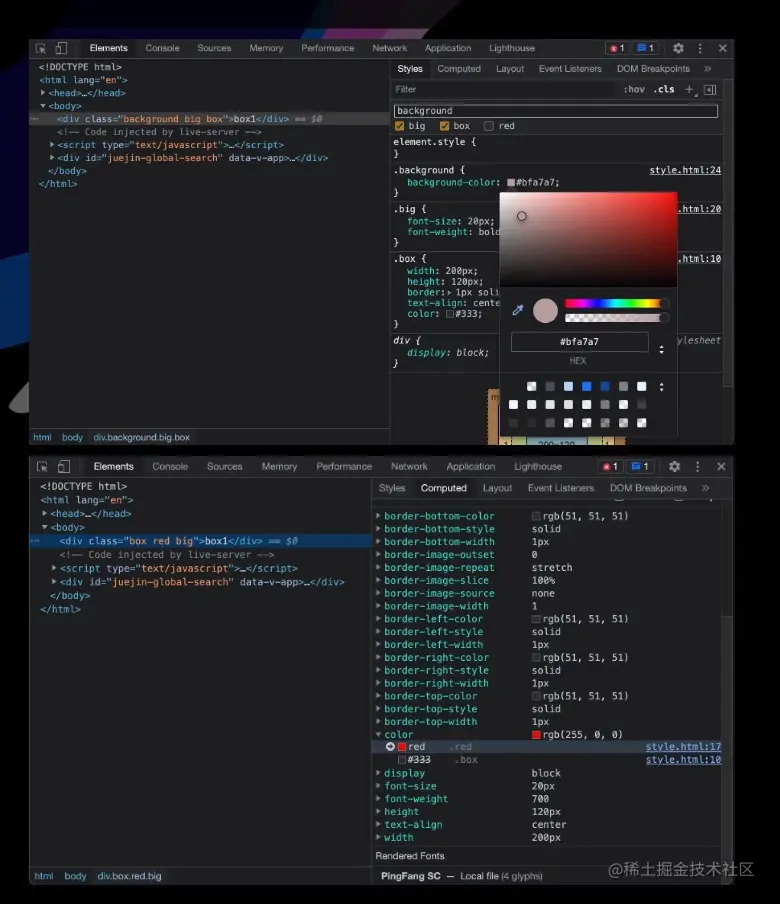Click body breadcrumb in bottom panel

click(75, 876)
